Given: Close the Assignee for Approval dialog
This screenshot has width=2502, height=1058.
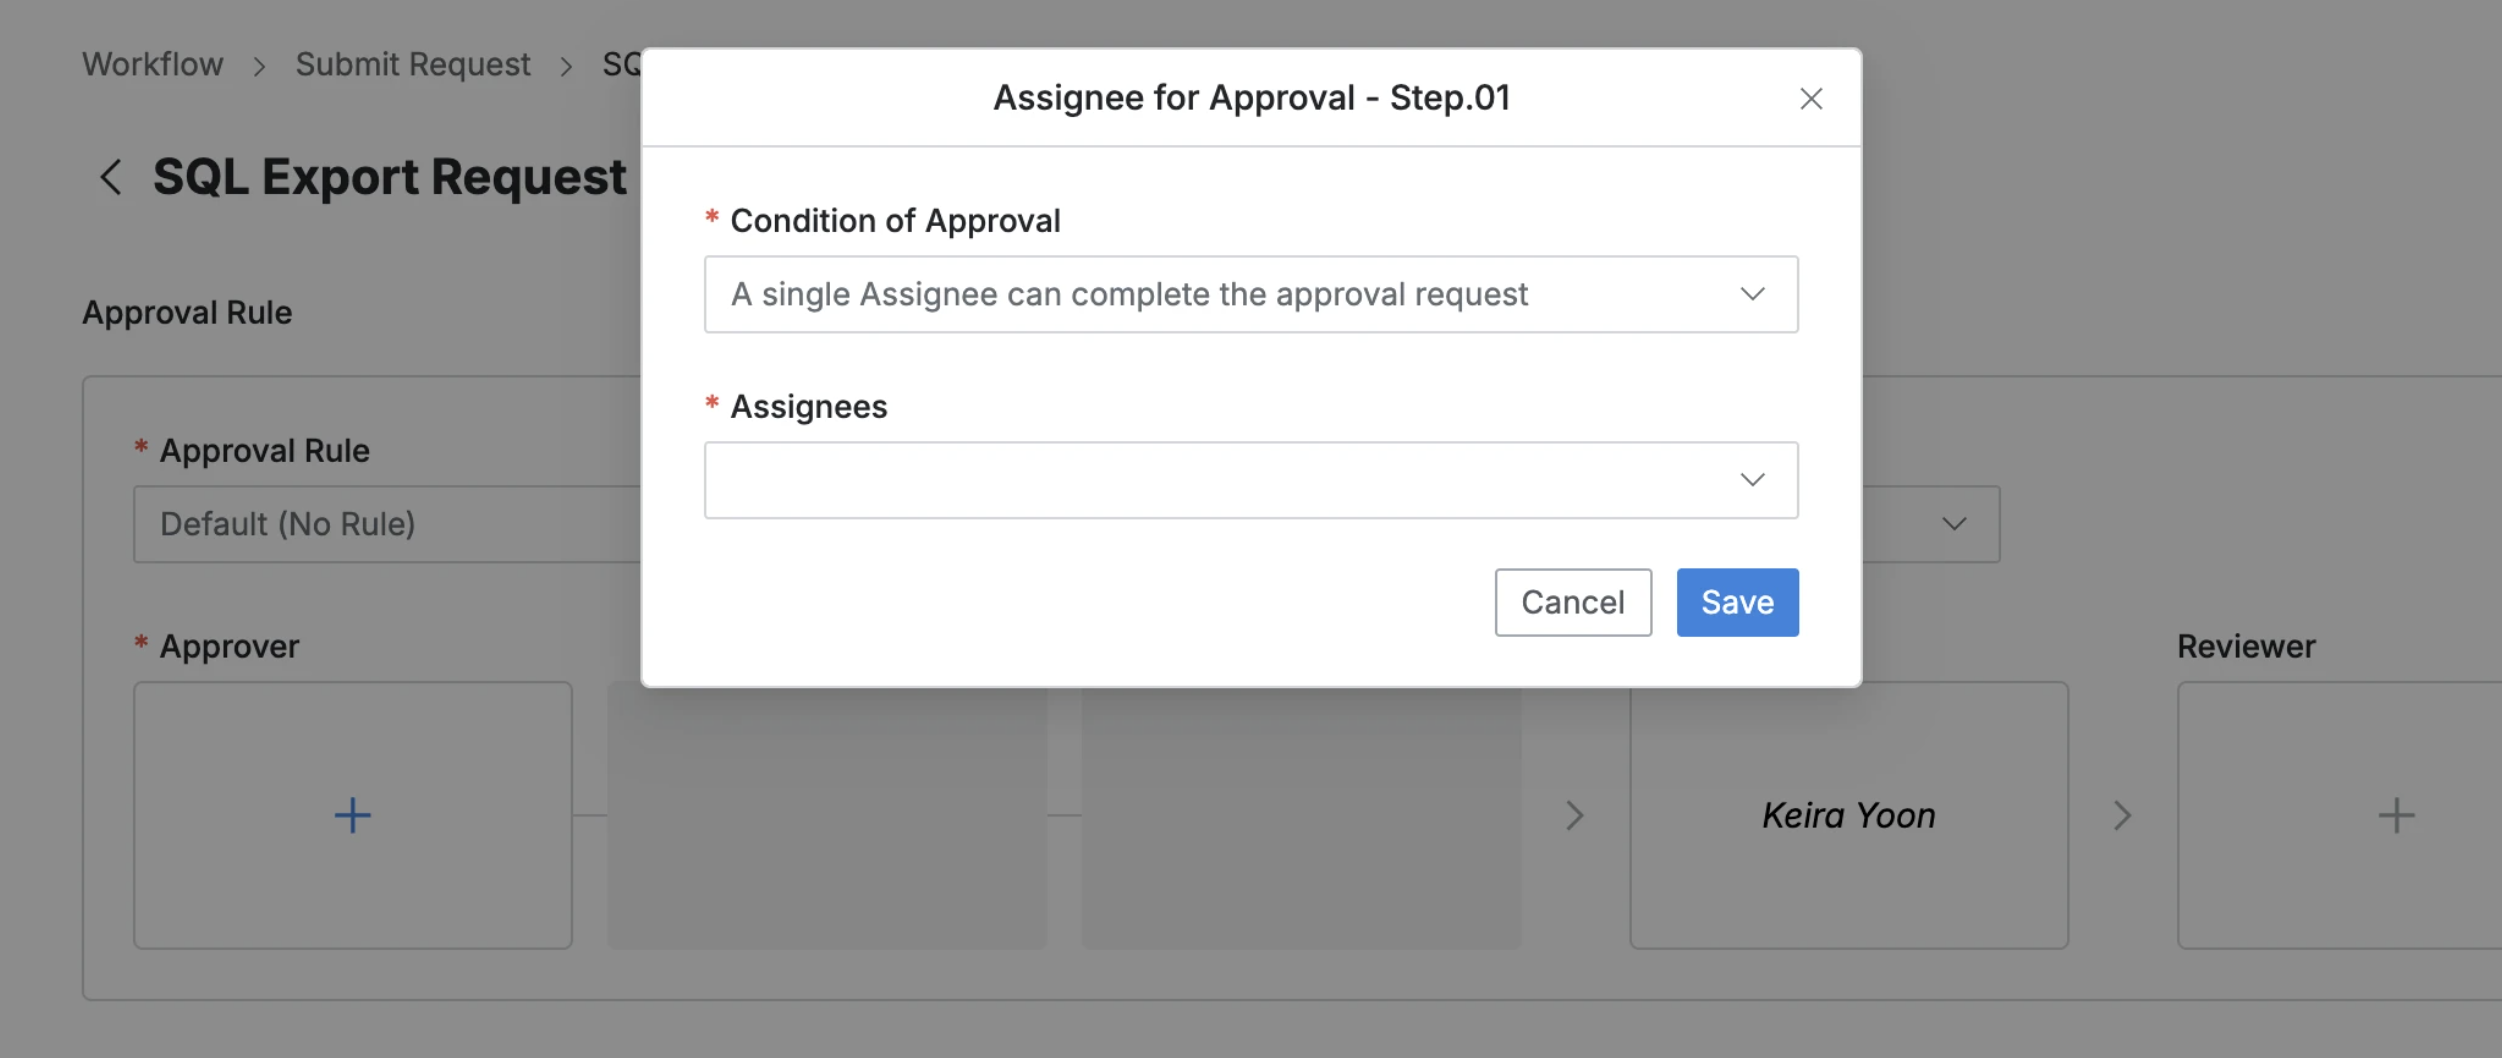Looking at the screenshot, I should point(1810,99).
